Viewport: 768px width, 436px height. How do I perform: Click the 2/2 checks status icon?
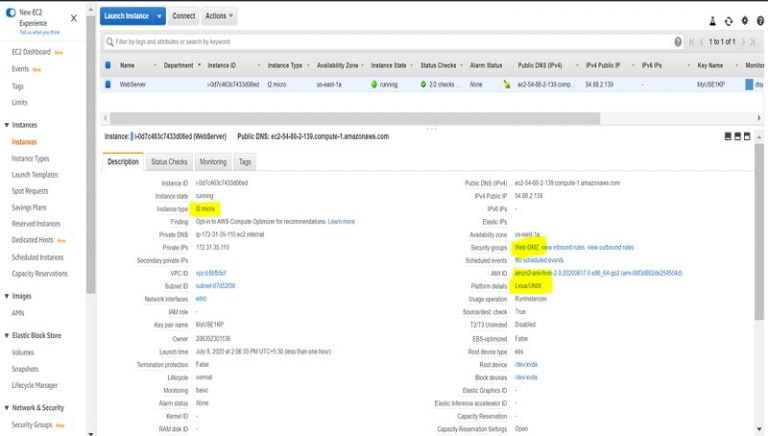point(423,84)
